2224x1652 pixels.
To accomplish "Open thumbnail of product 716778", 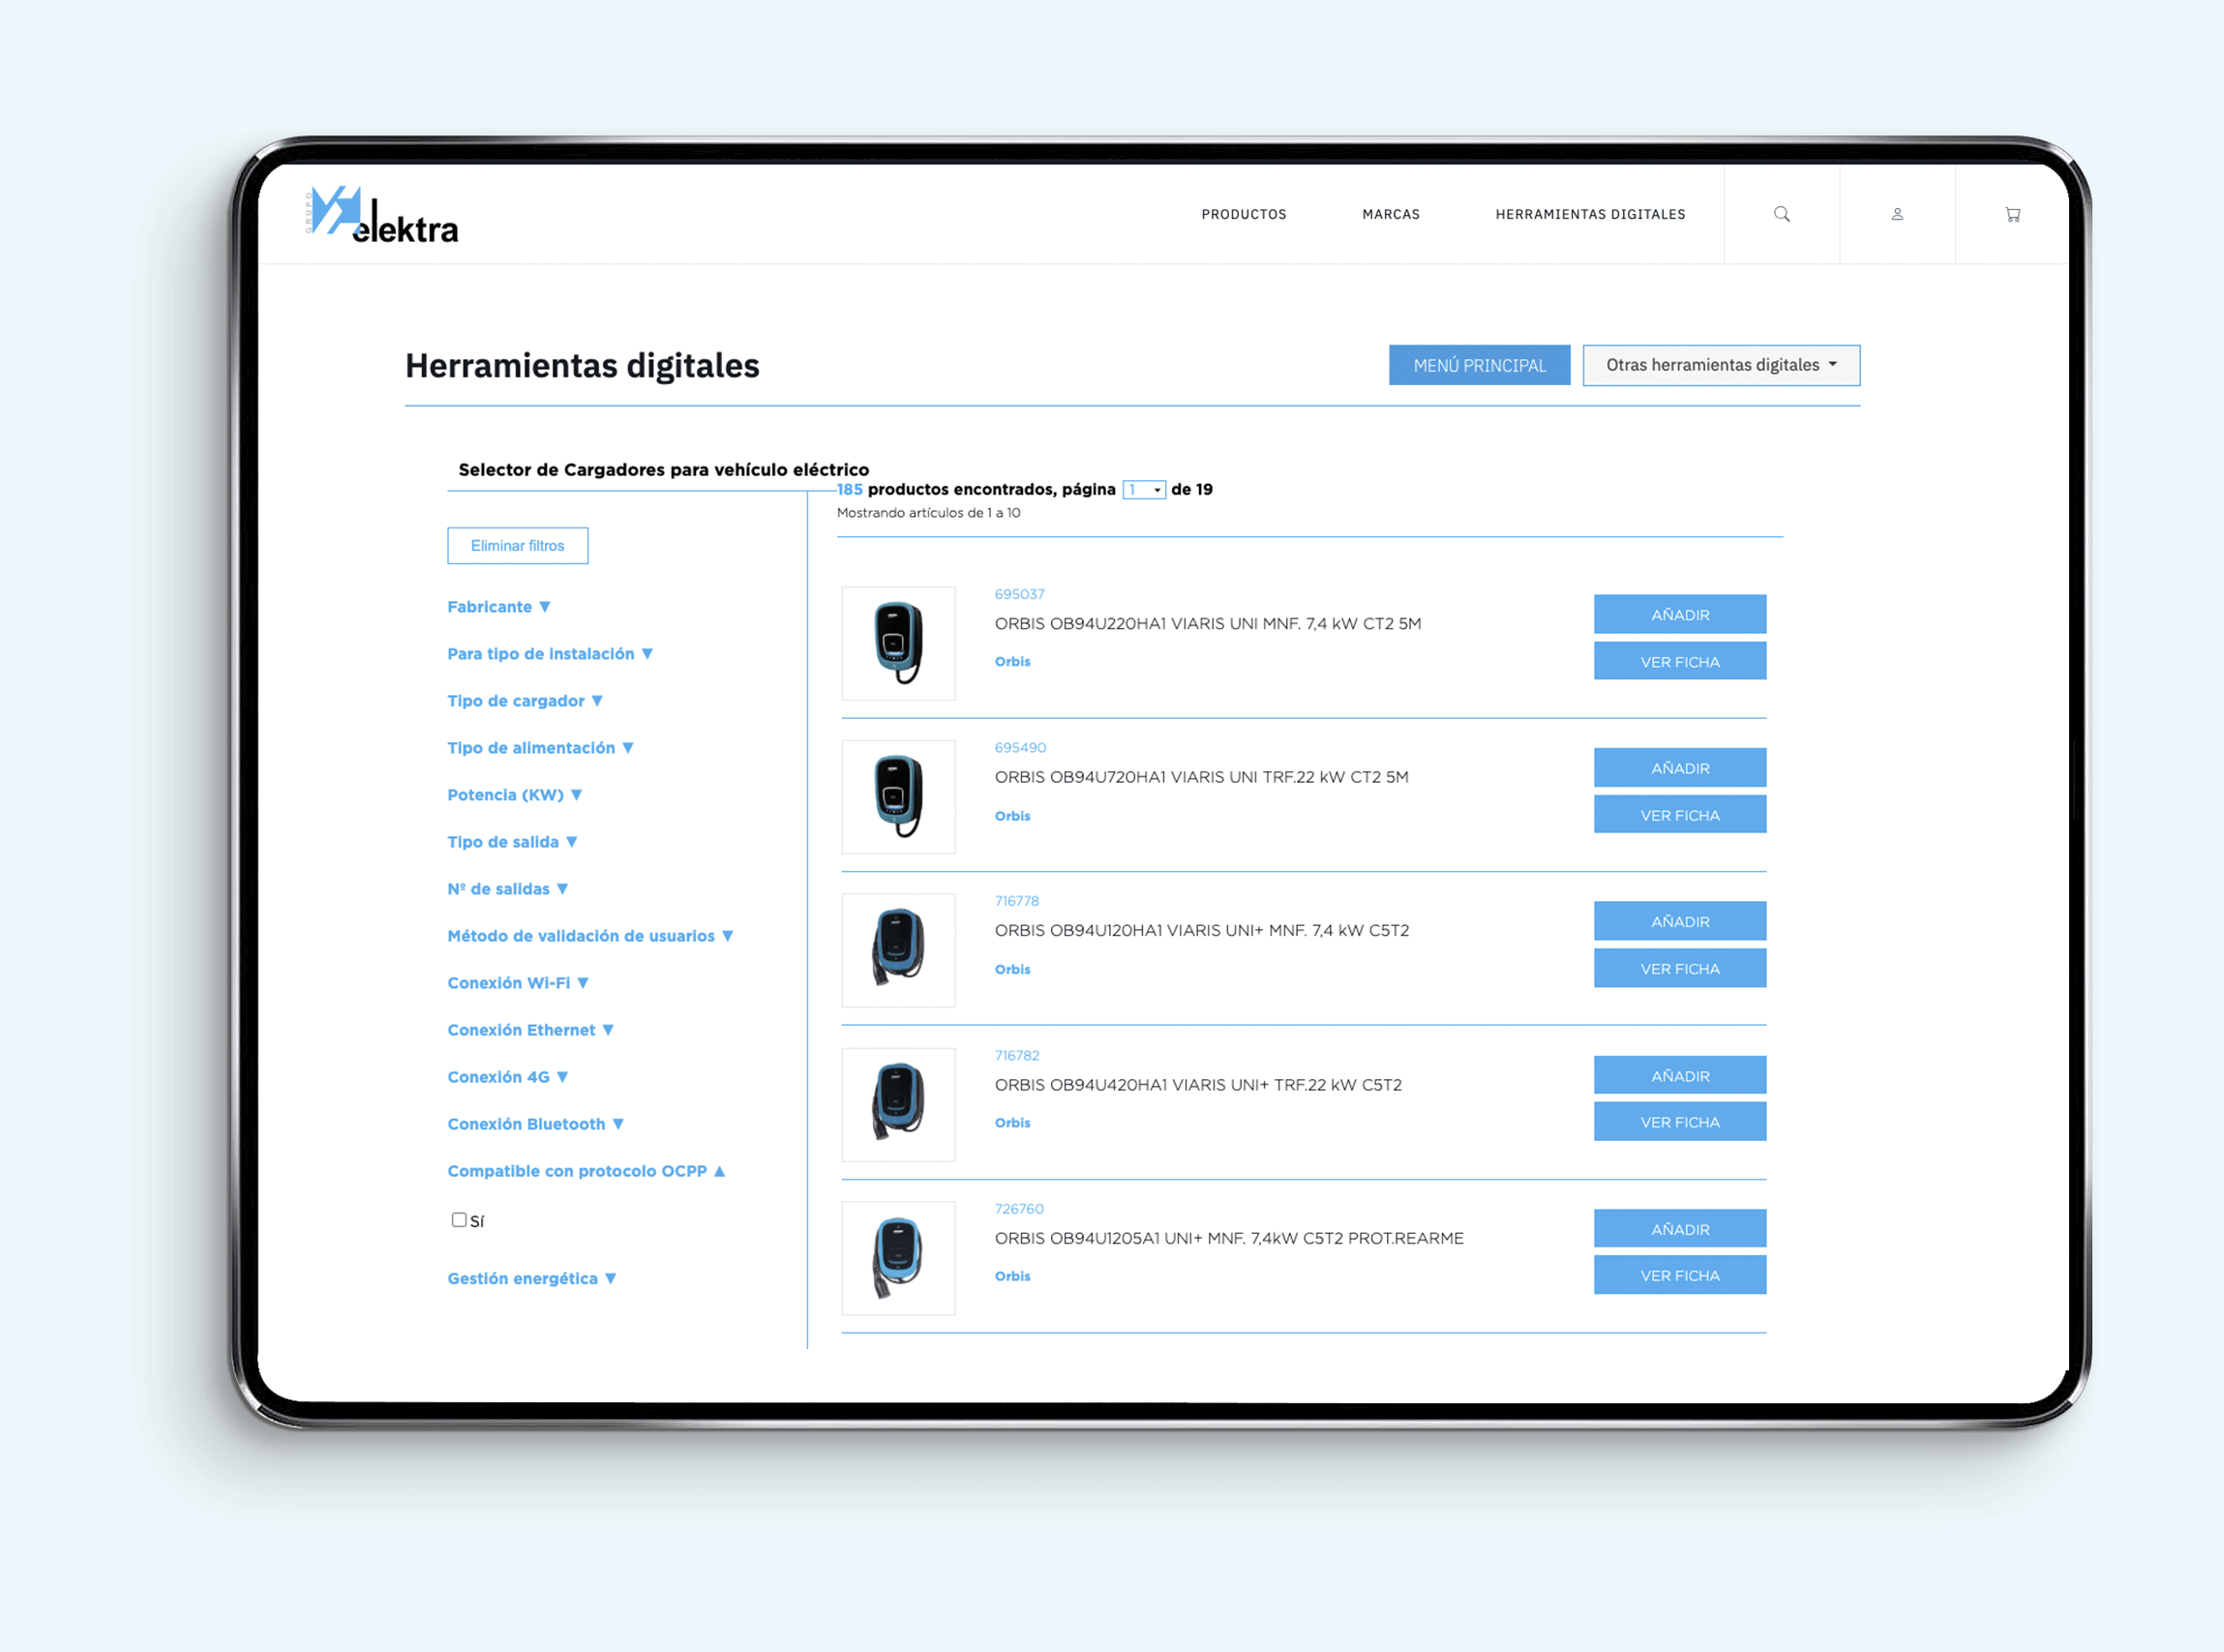I will coord(898,950).
